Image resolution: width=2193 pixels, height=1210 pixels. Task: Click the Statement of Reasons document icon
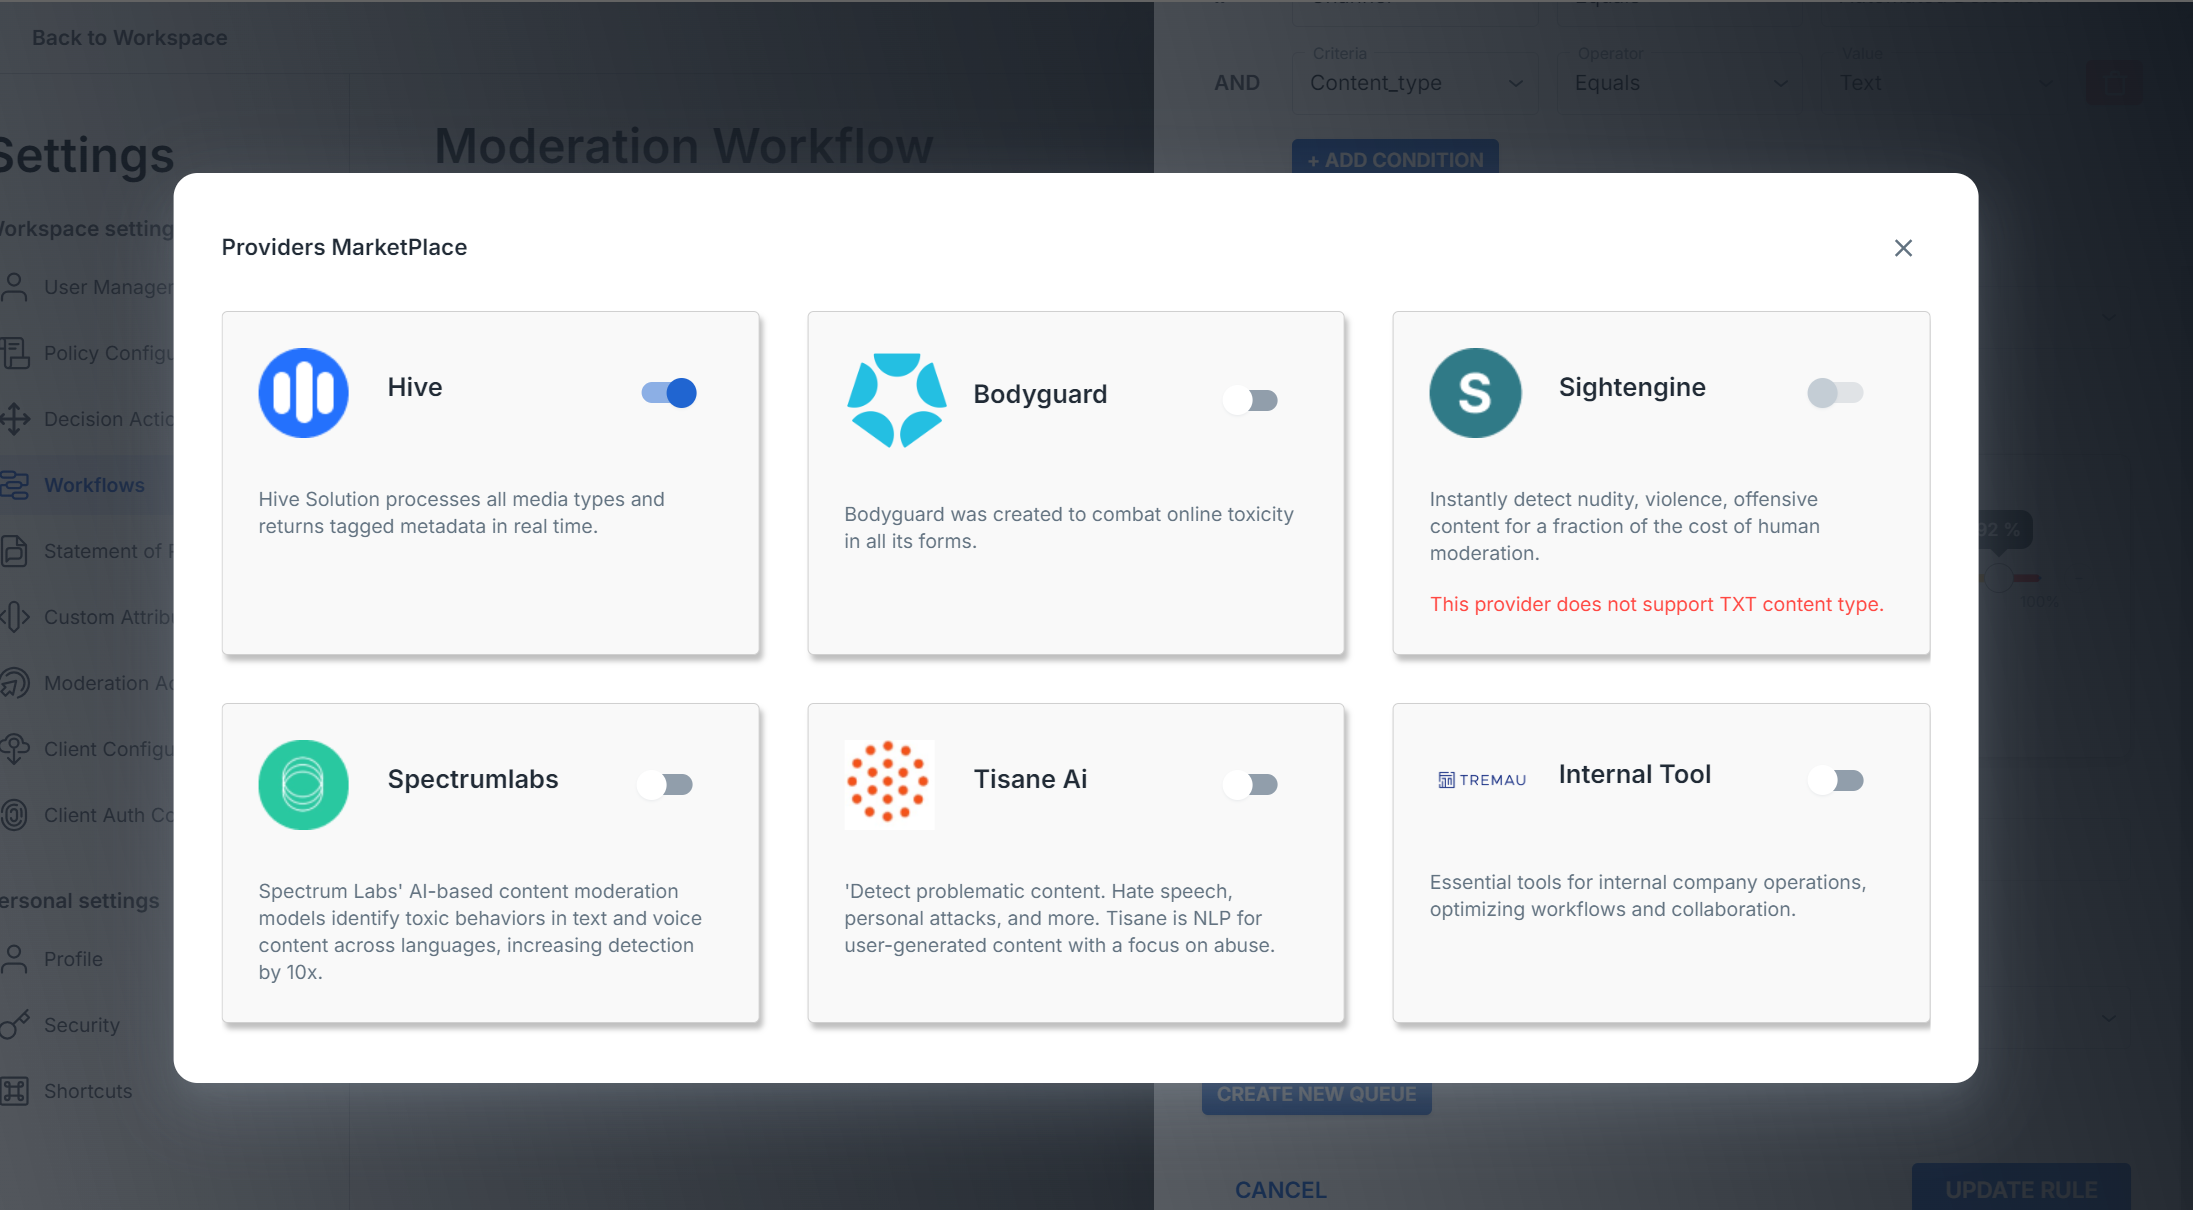pos(15,551)
